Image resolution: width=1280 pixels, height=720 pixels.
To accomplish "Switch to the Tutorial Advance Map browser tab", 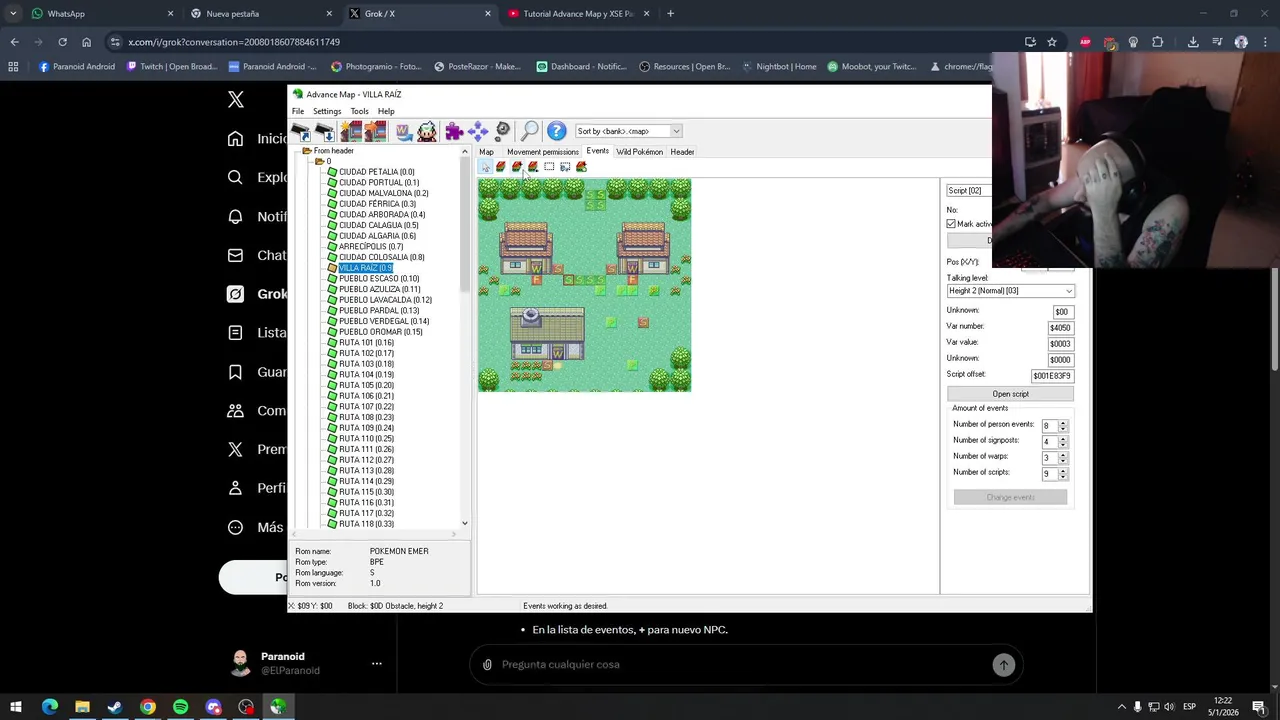I will pyautogui.click(x=578, y=14).
